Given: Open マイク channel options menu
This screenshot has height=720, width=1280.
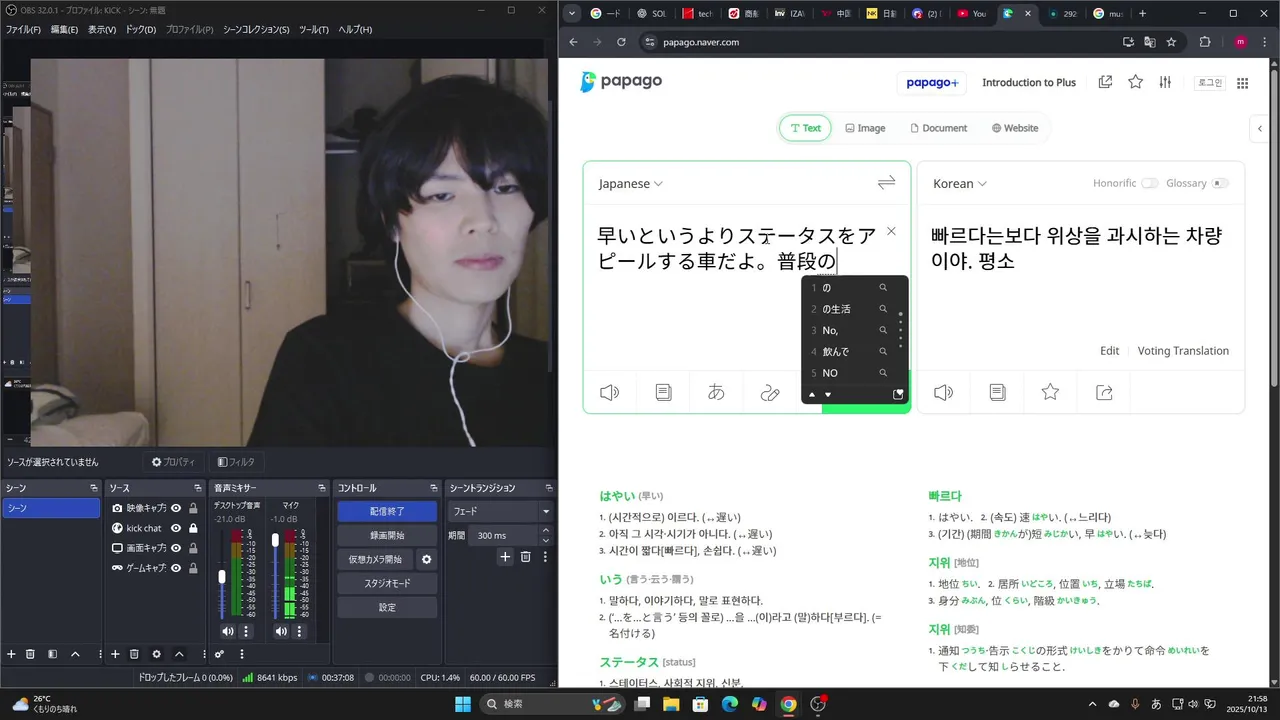Looking at the screenshot, I should pyautogui.click(x=299, y=631).
